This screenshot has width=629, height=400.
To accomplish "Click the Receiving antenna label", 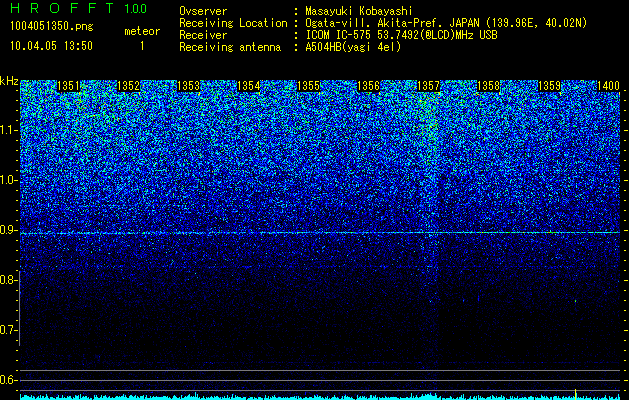I will point(230,47).
